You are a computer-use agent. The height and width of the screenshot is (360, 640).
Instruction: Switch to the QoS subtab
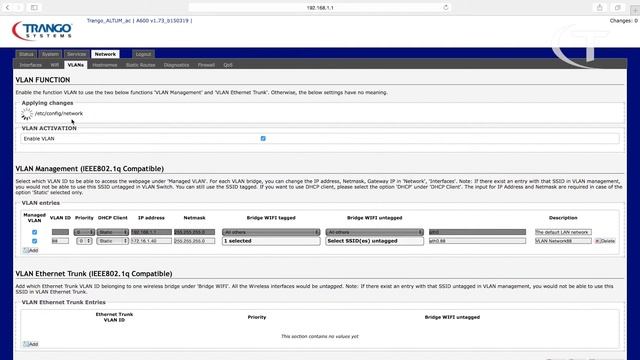[228, 65]
